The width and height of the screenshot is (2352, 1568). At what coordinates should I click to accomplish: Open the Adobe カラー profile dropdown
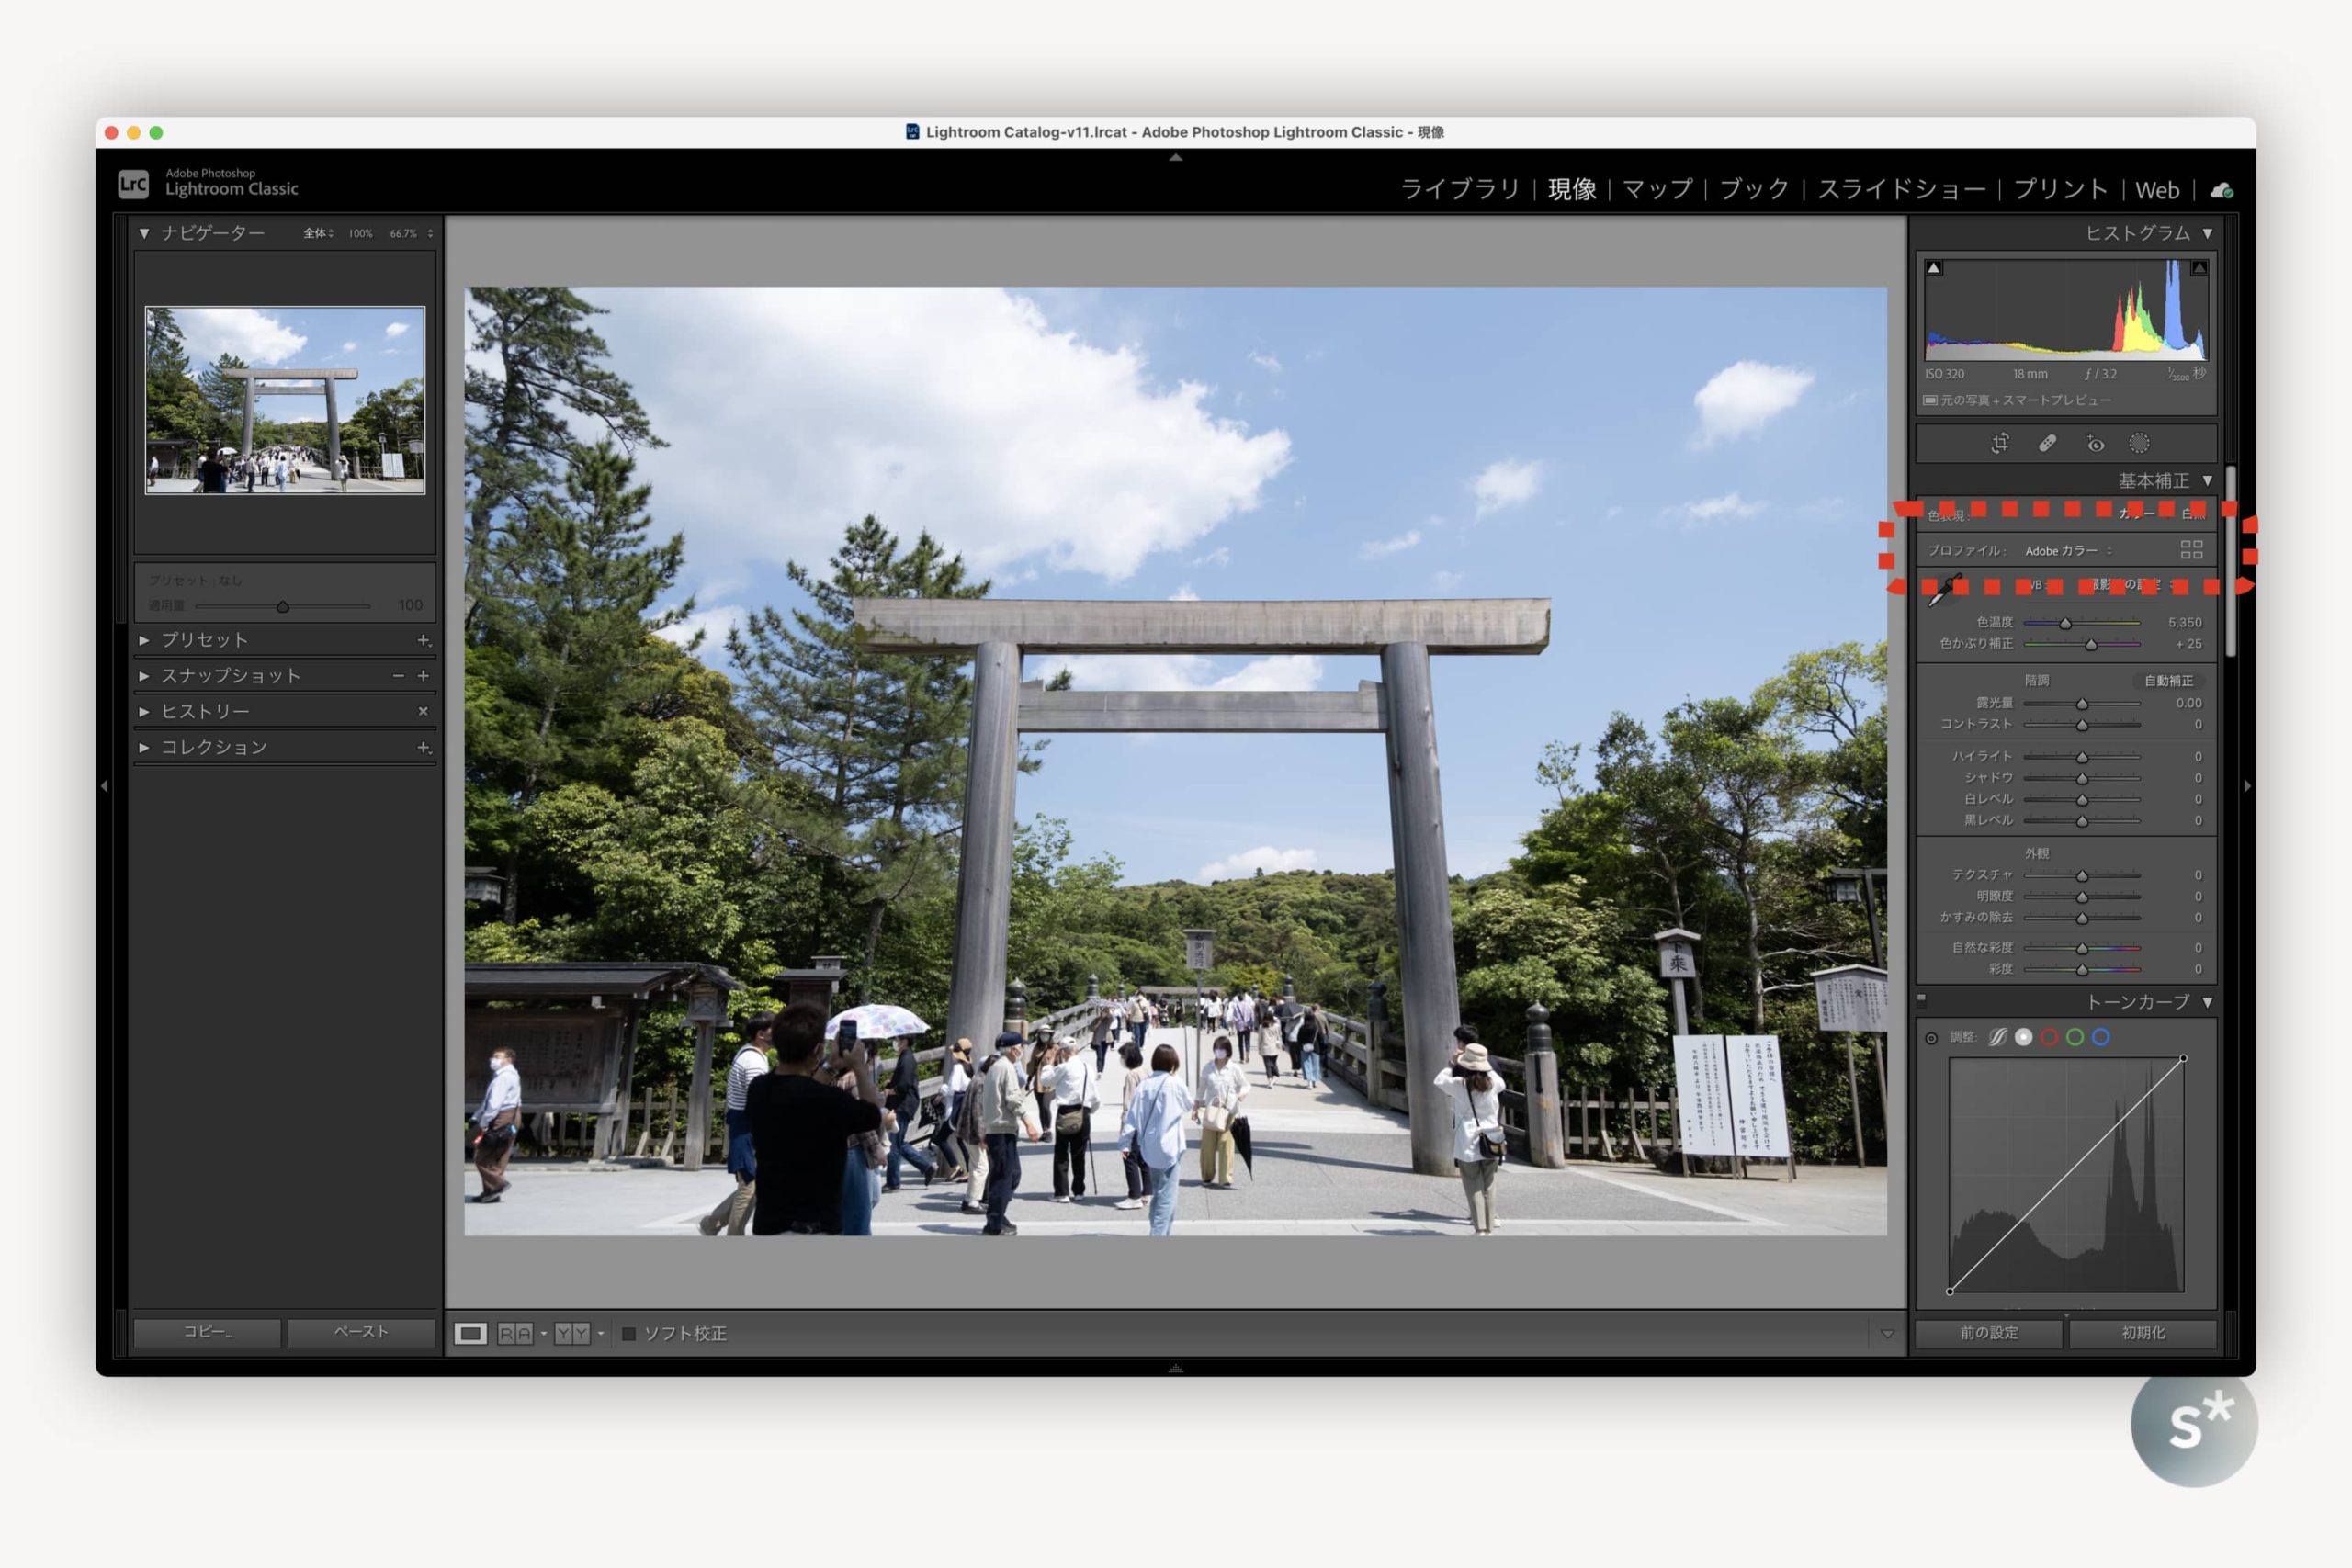click(2067, 551)
